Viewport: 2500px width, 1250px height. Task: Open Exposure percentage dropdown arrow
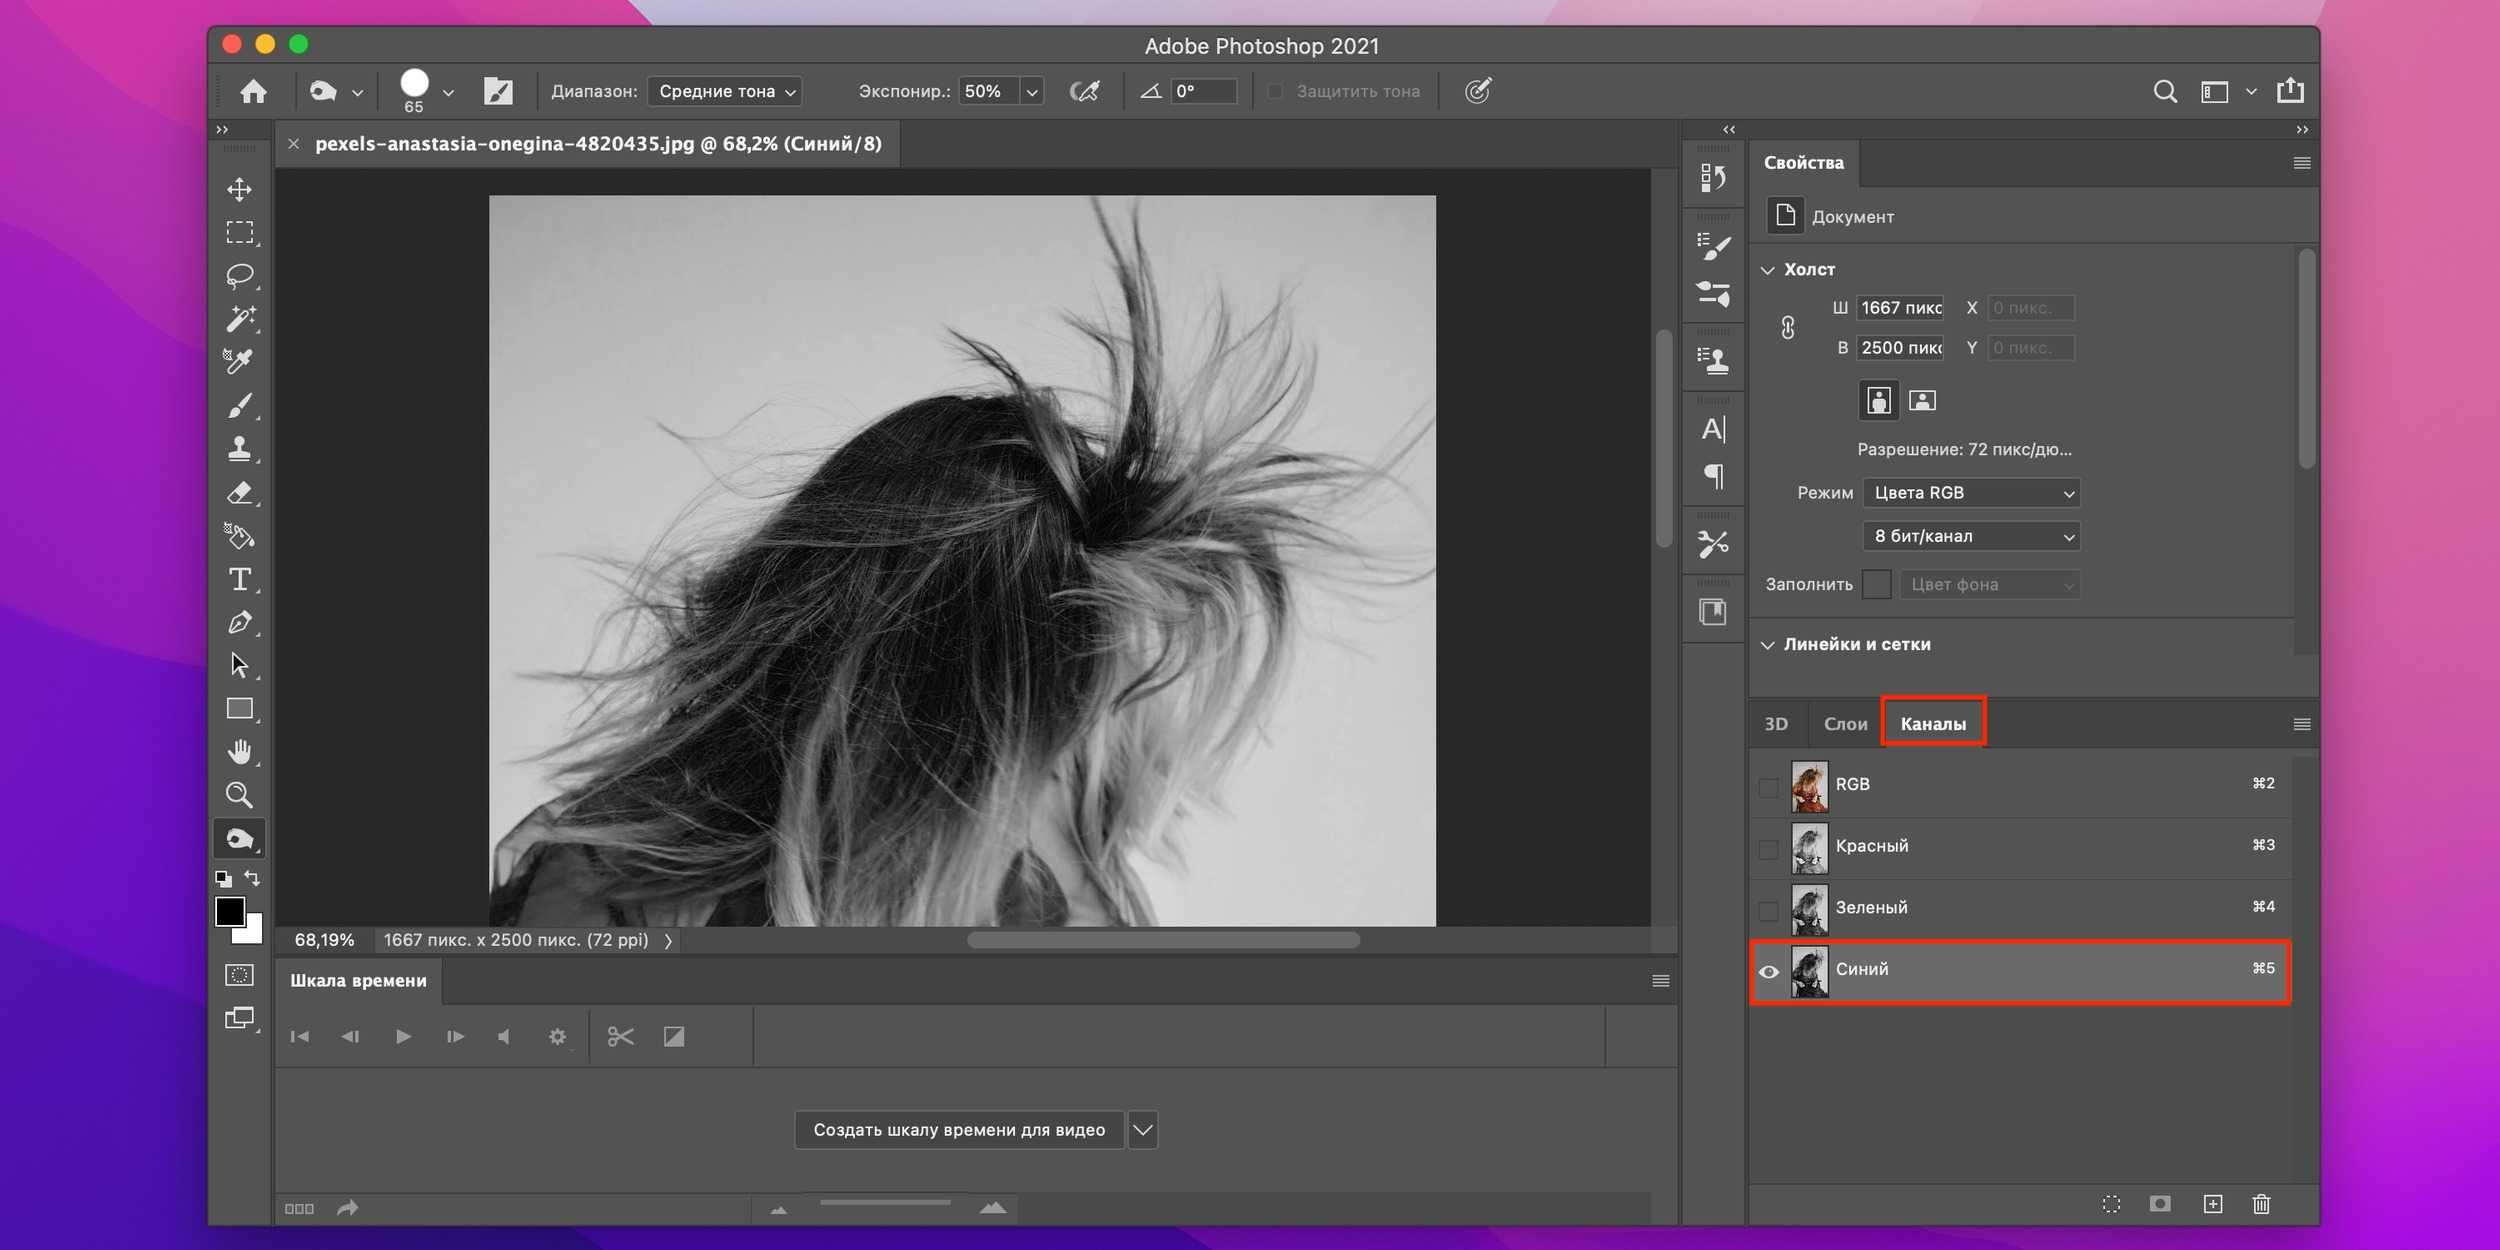pos(1032,91)
